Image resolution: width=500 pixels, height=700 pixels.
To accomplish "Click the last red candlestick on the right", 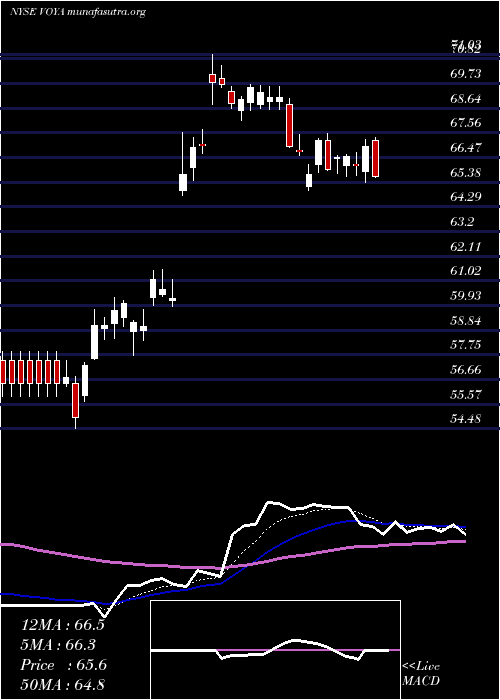I will click(x=375, y=158).
